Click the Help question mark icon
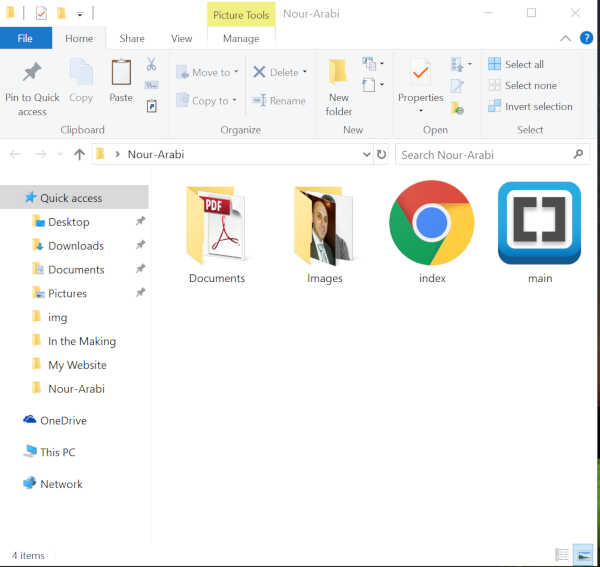This screenshot has height=567, width=600. 586,38
